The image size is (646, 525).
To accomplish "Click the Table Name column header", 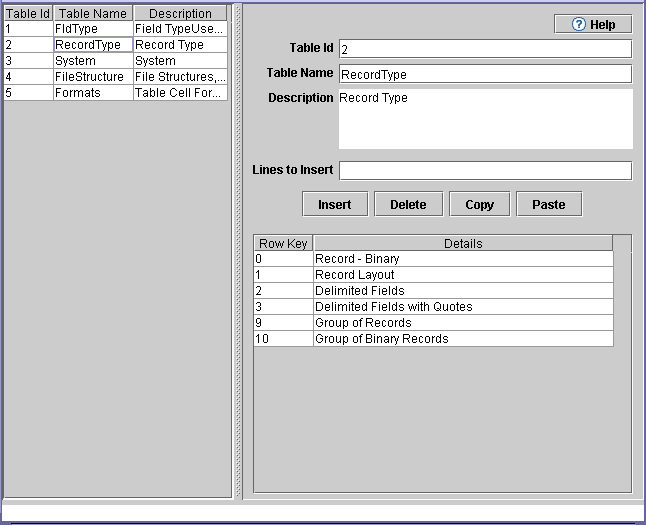I will [x=93, y=14].
